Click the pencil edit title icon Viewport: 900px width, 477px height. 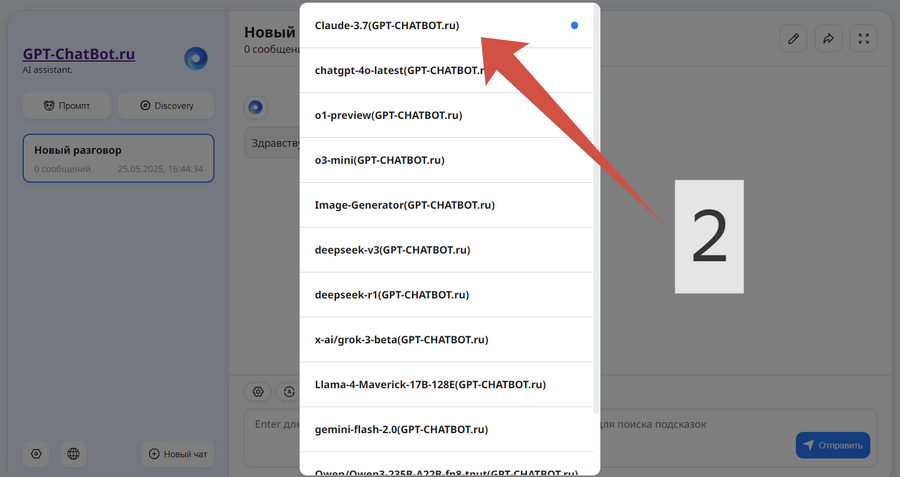point(793,38)
